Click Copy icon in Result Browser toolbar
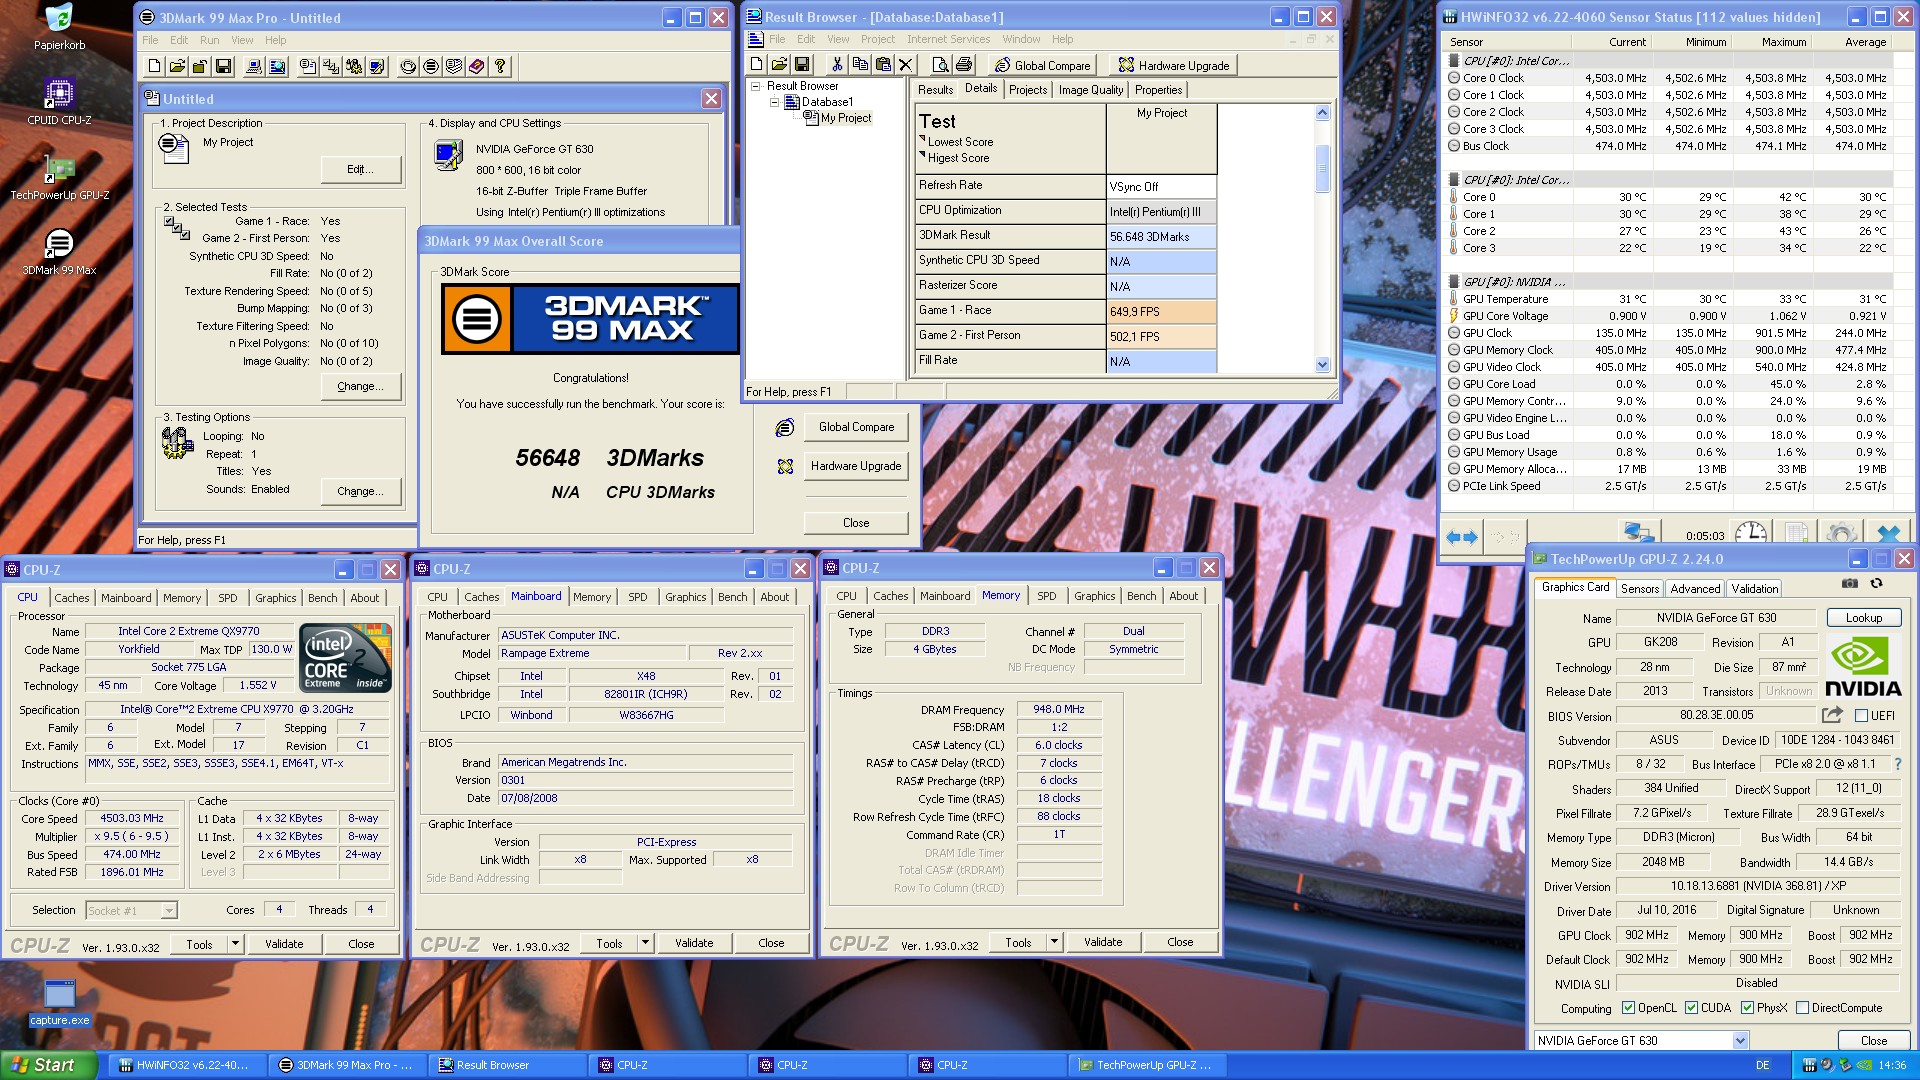 [860, 65]
